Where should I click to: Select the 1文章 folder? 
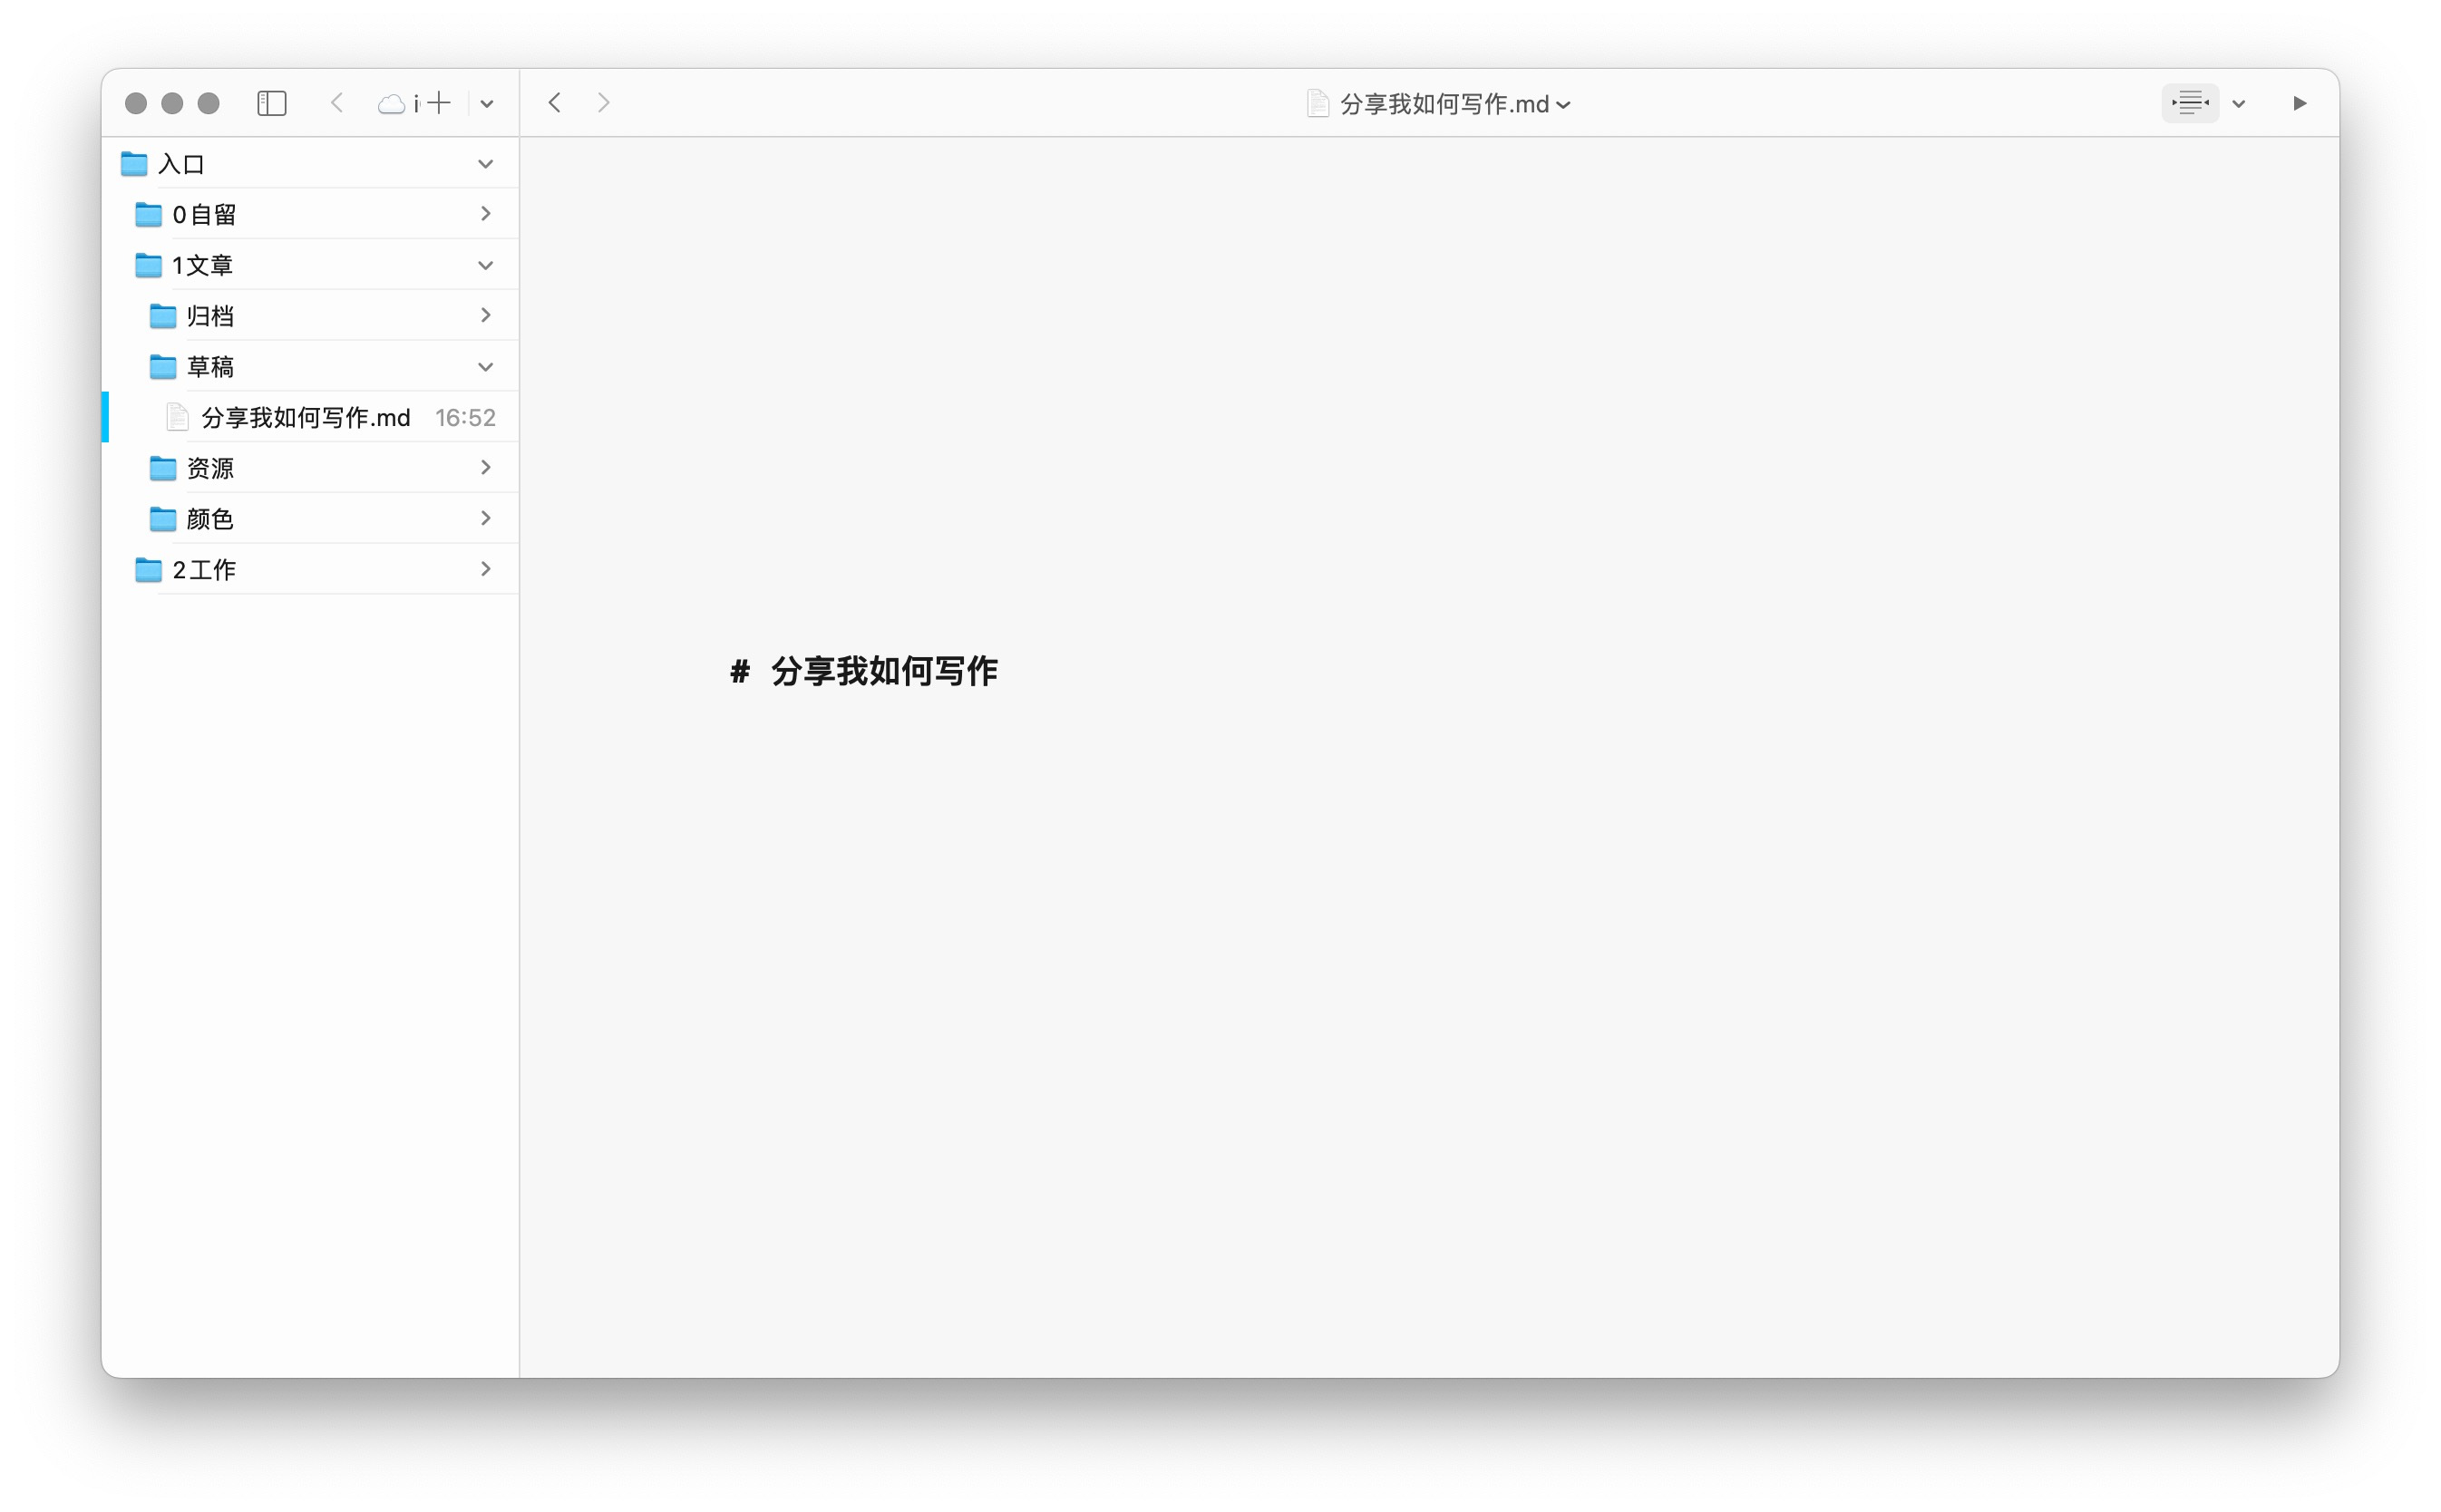(310, 265)
